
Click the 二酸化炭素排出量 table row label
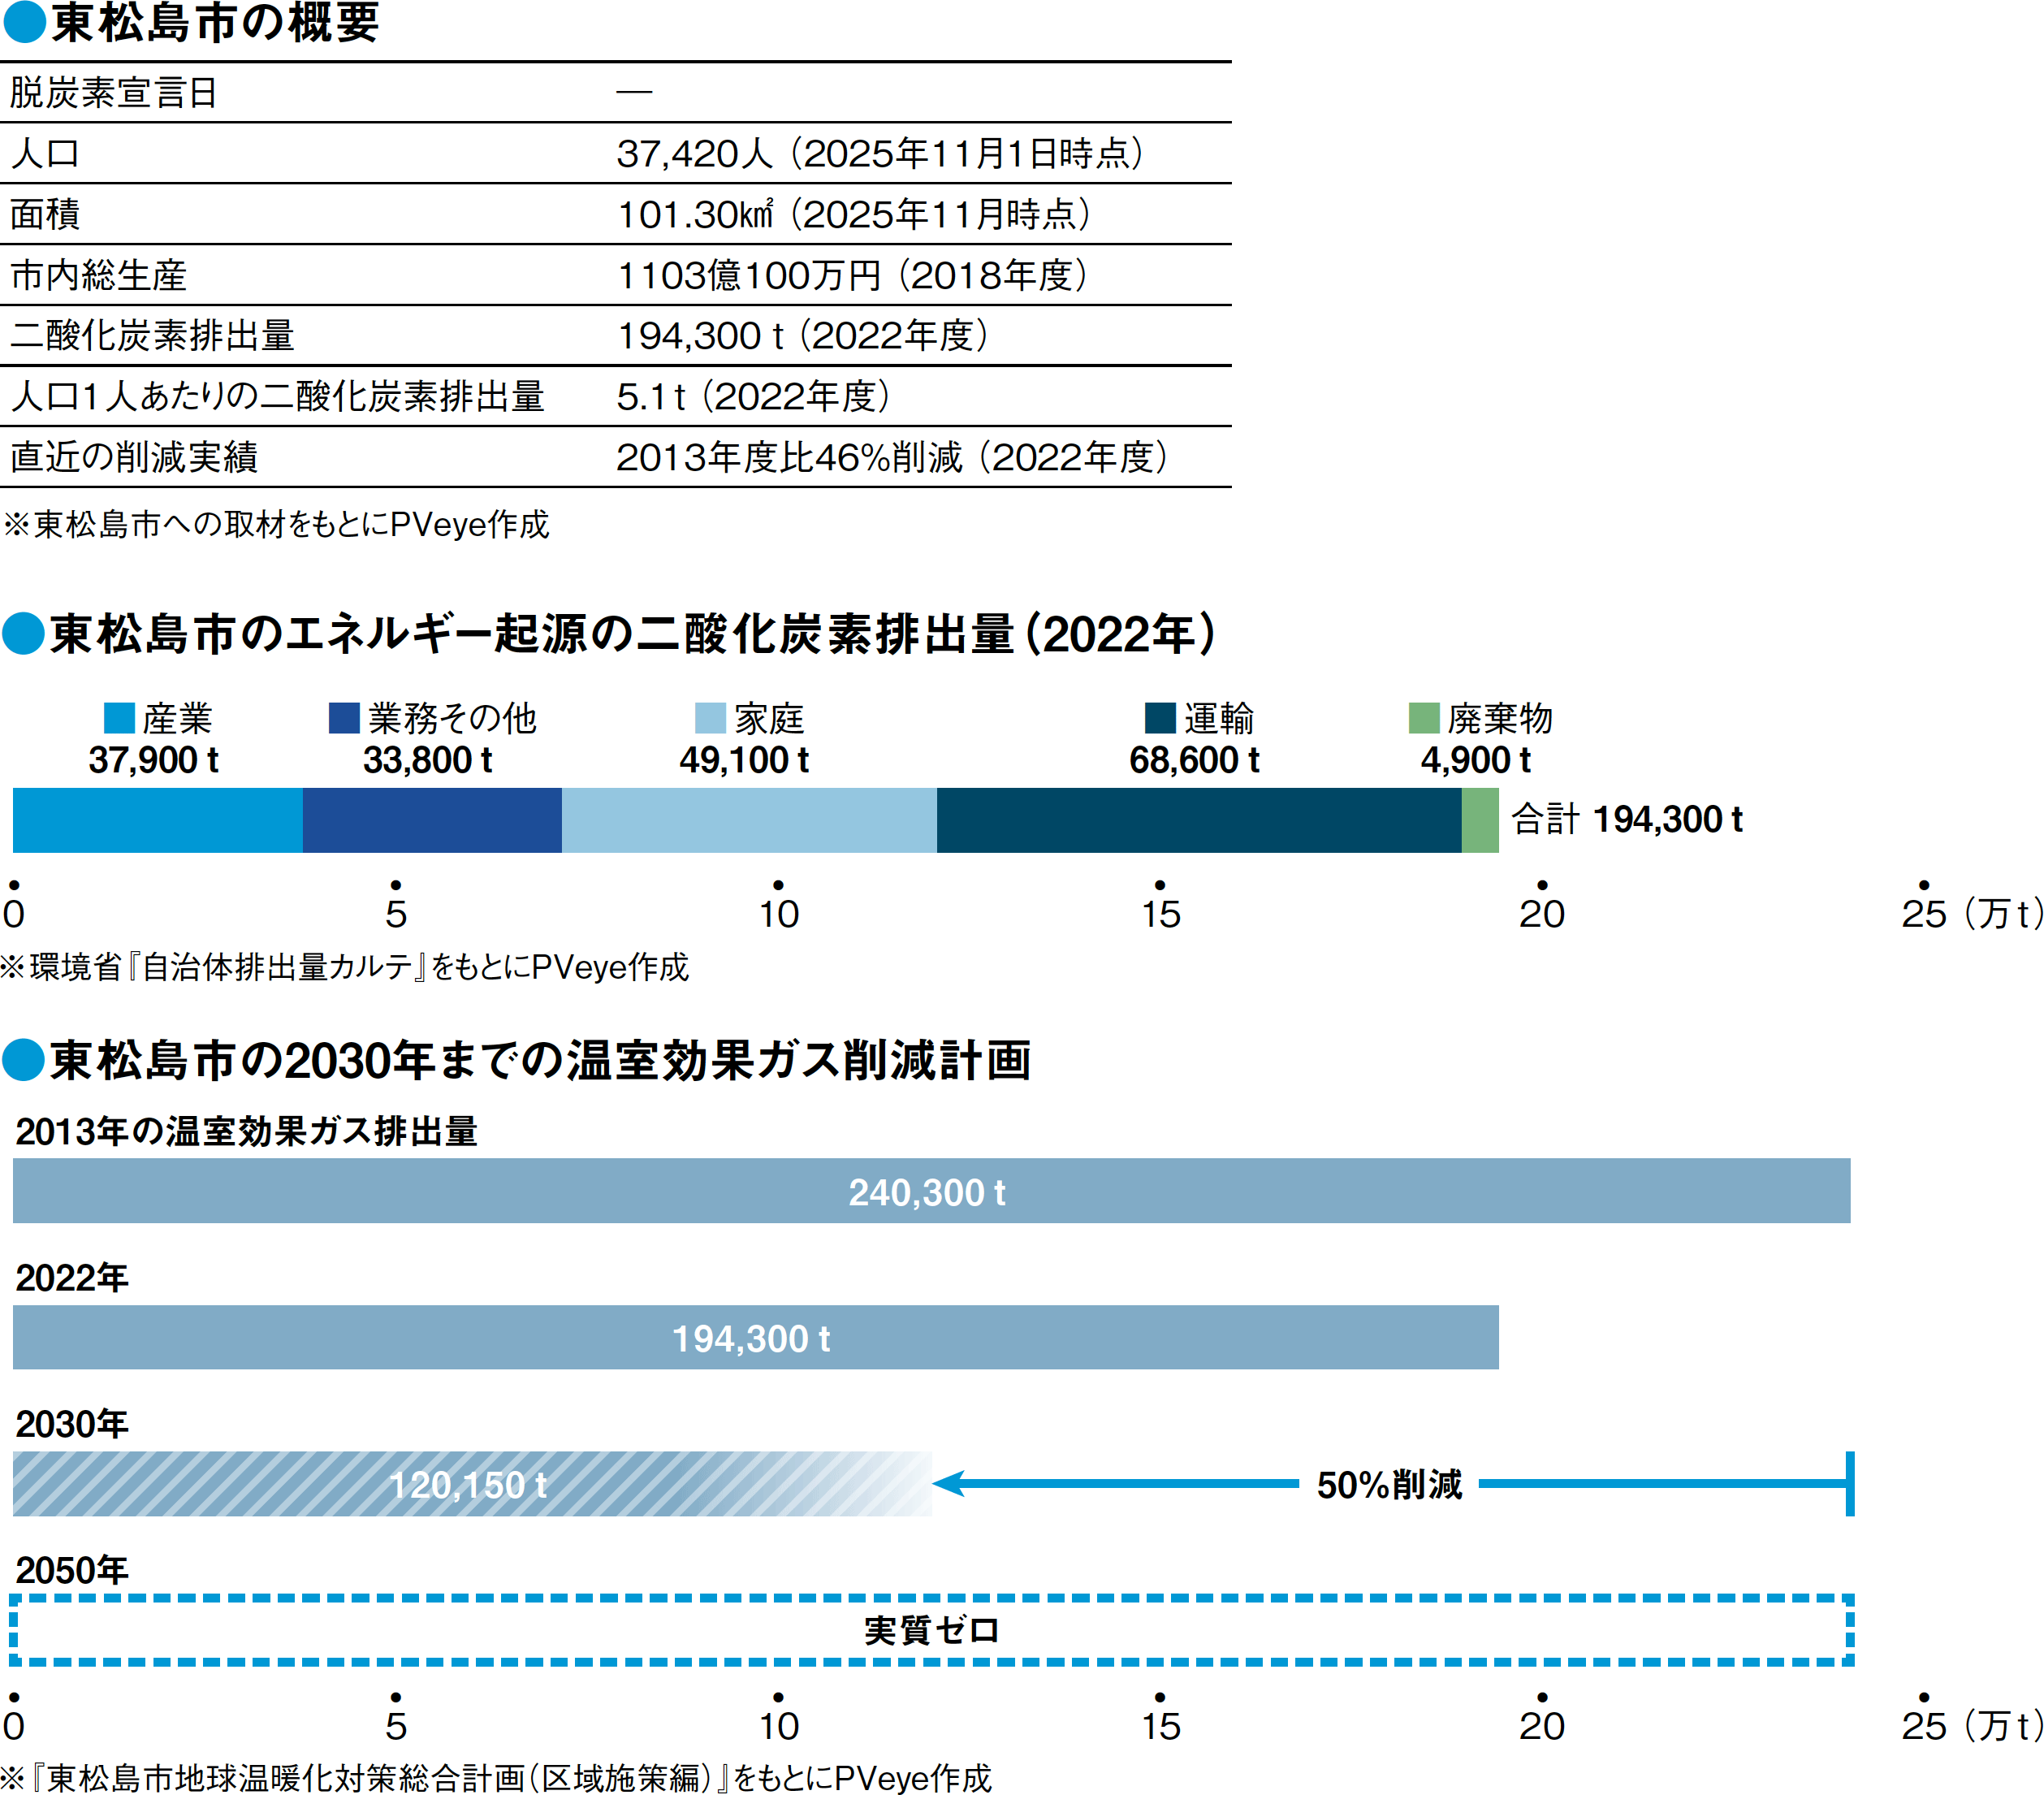[153, 336]
